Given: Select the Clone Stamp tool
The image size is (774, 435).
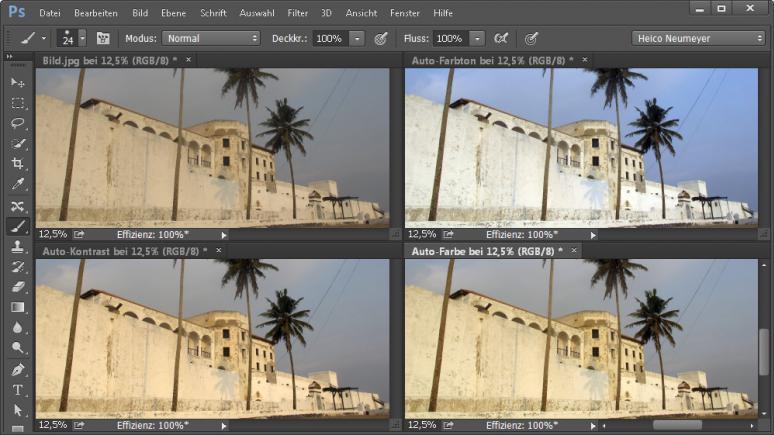Looking at the screenshot, I should [x=17, y=246].
